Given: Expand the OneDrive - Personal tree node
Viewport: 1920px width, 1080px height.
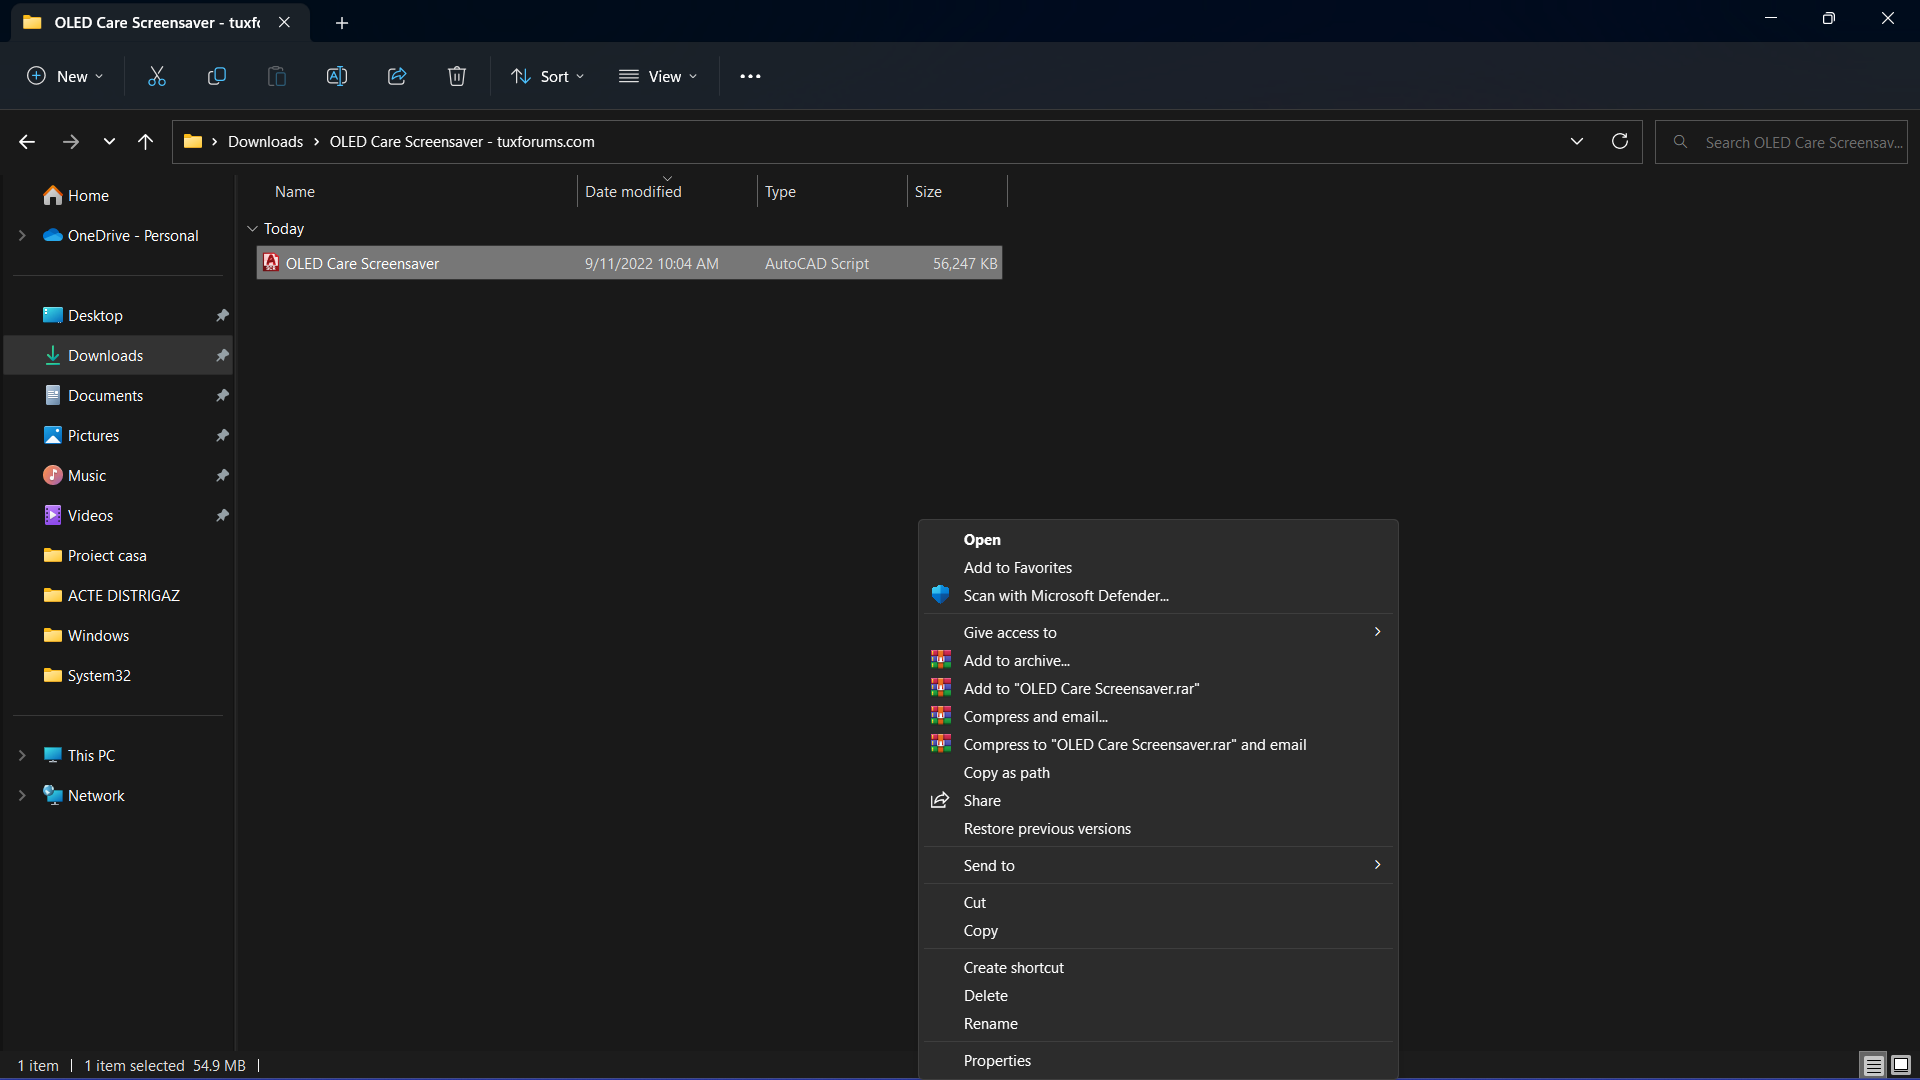Looking at the screenshot, I should [x=22, y=235].
